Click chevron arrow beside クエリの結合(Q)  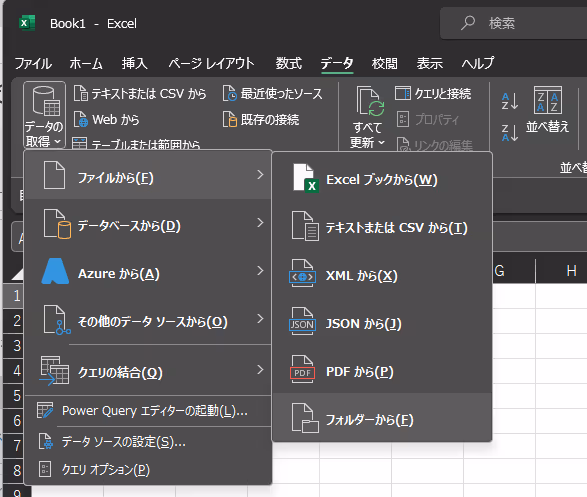pyautogui.click(x=260, y=369)
